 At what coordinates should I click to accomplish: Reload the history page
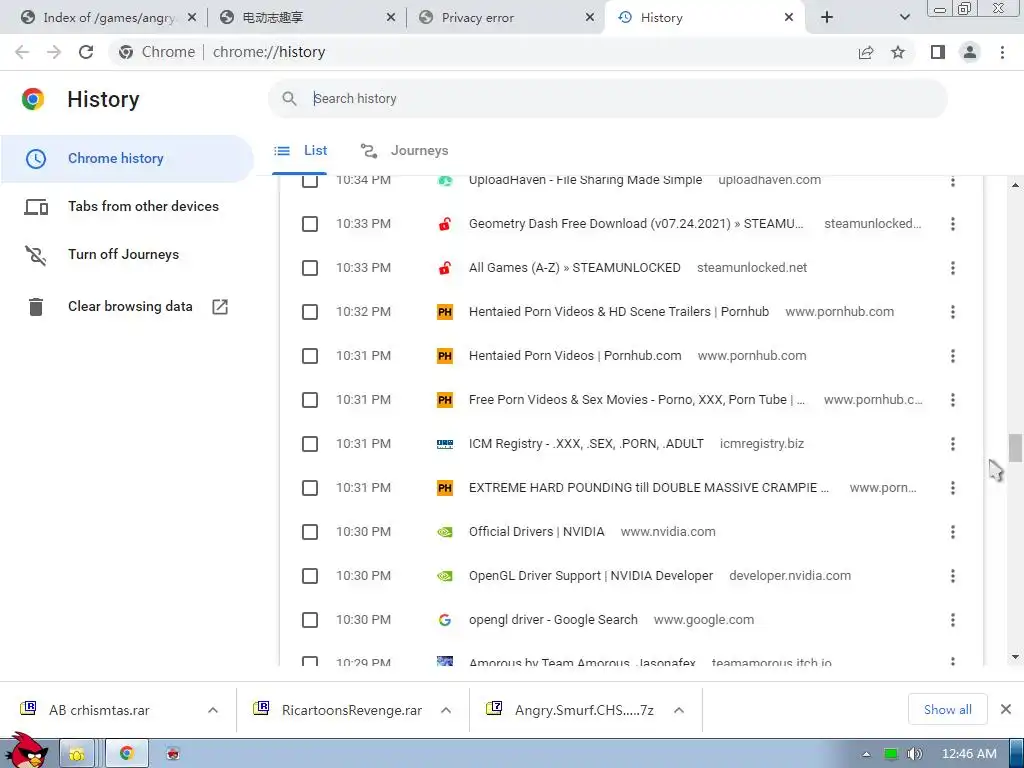[x=86, y=52]
